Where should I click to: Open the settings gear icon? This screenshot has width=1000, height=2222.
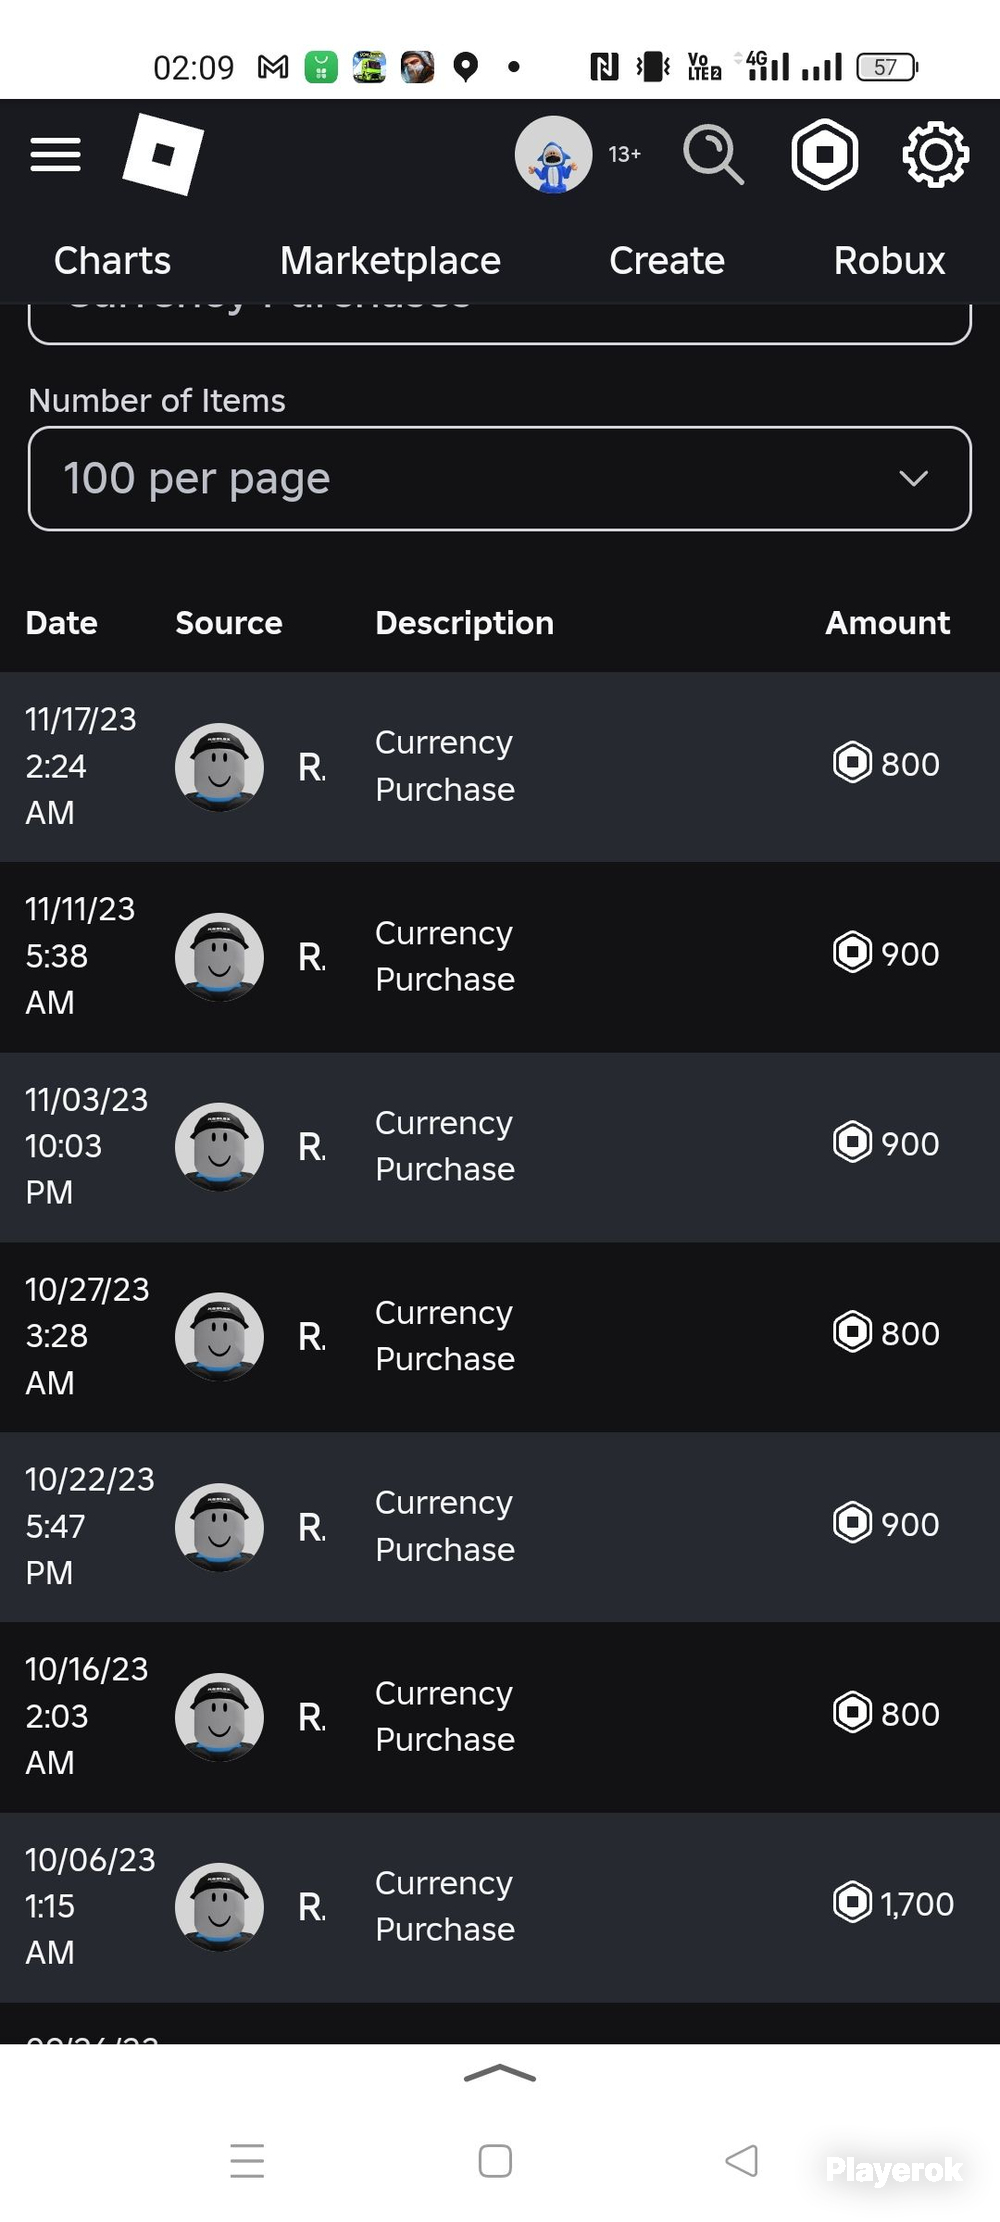coord(935,155)
